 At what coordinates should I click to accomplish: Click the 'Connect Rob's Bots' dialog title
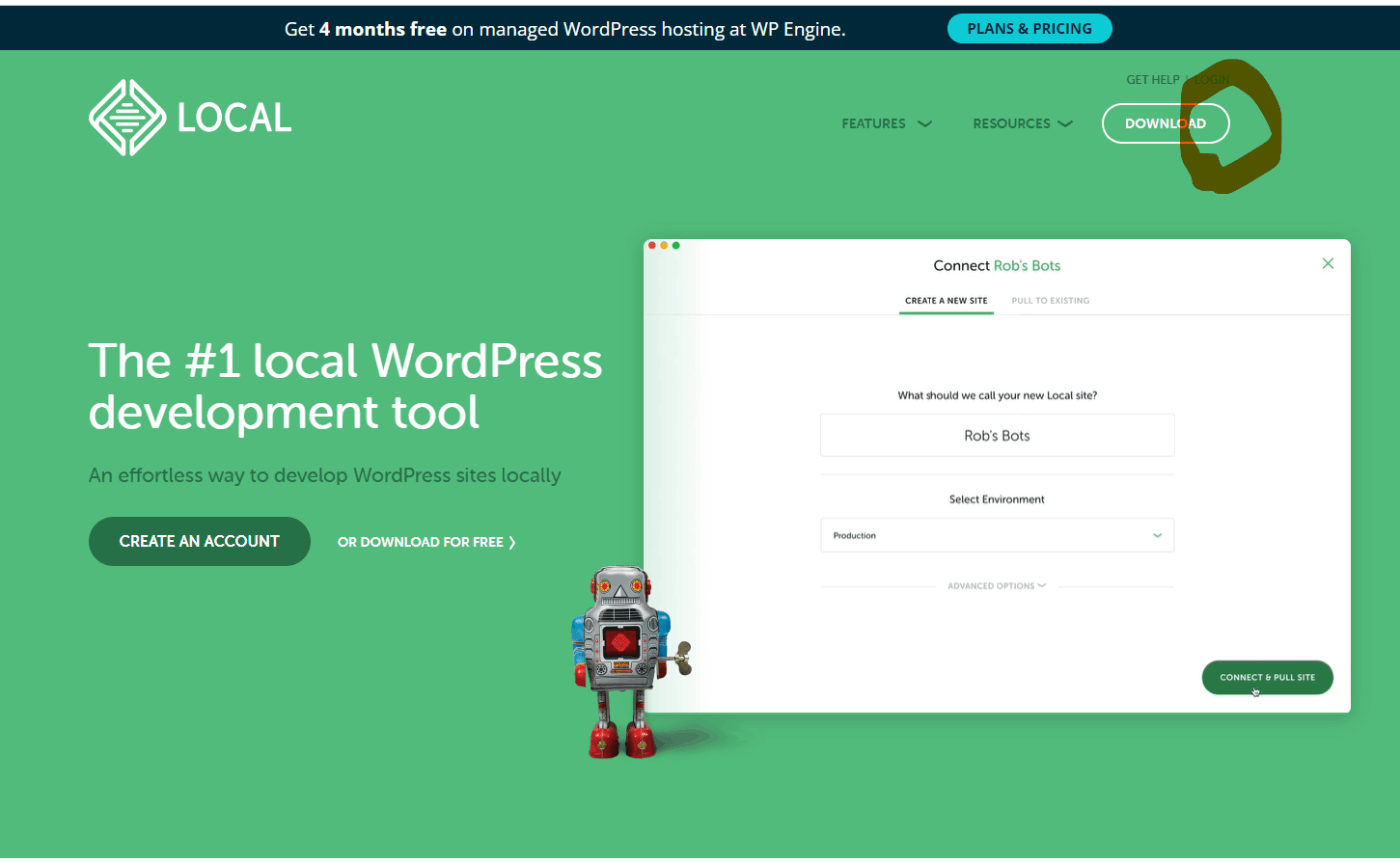997,265
